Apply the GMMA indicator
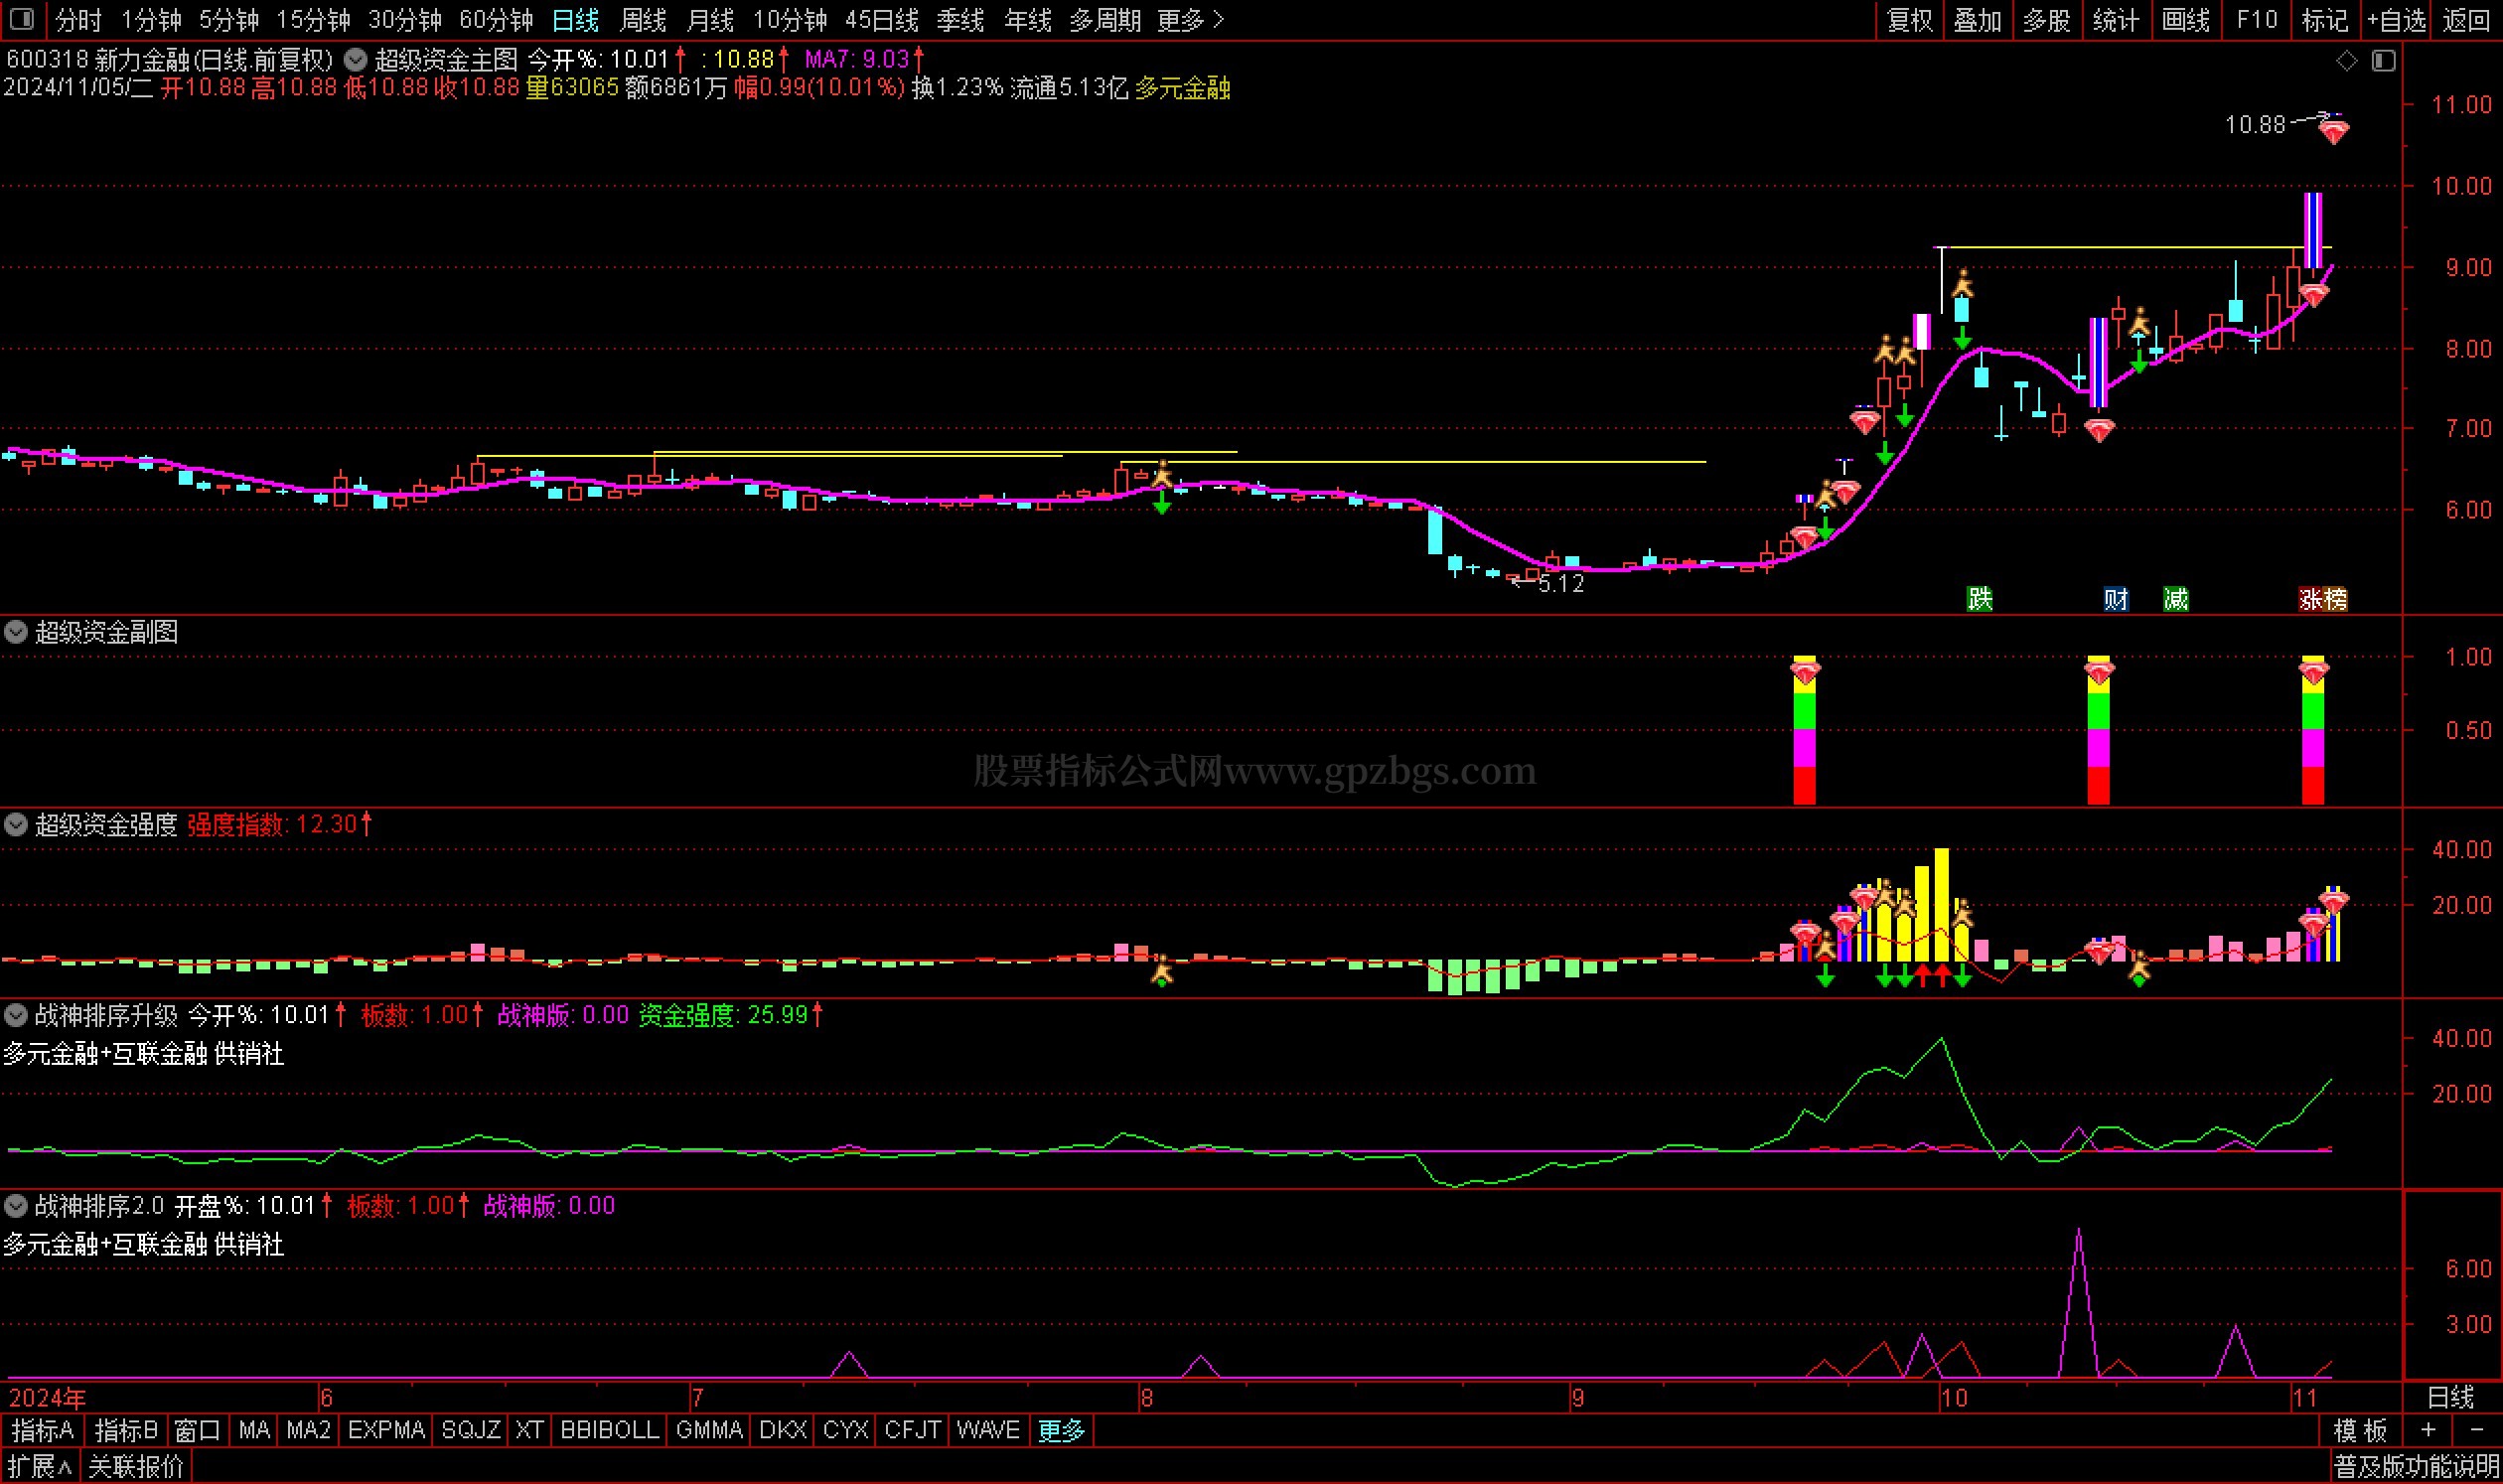Screen dimensions: 2503x1484 coord(709,1430)
